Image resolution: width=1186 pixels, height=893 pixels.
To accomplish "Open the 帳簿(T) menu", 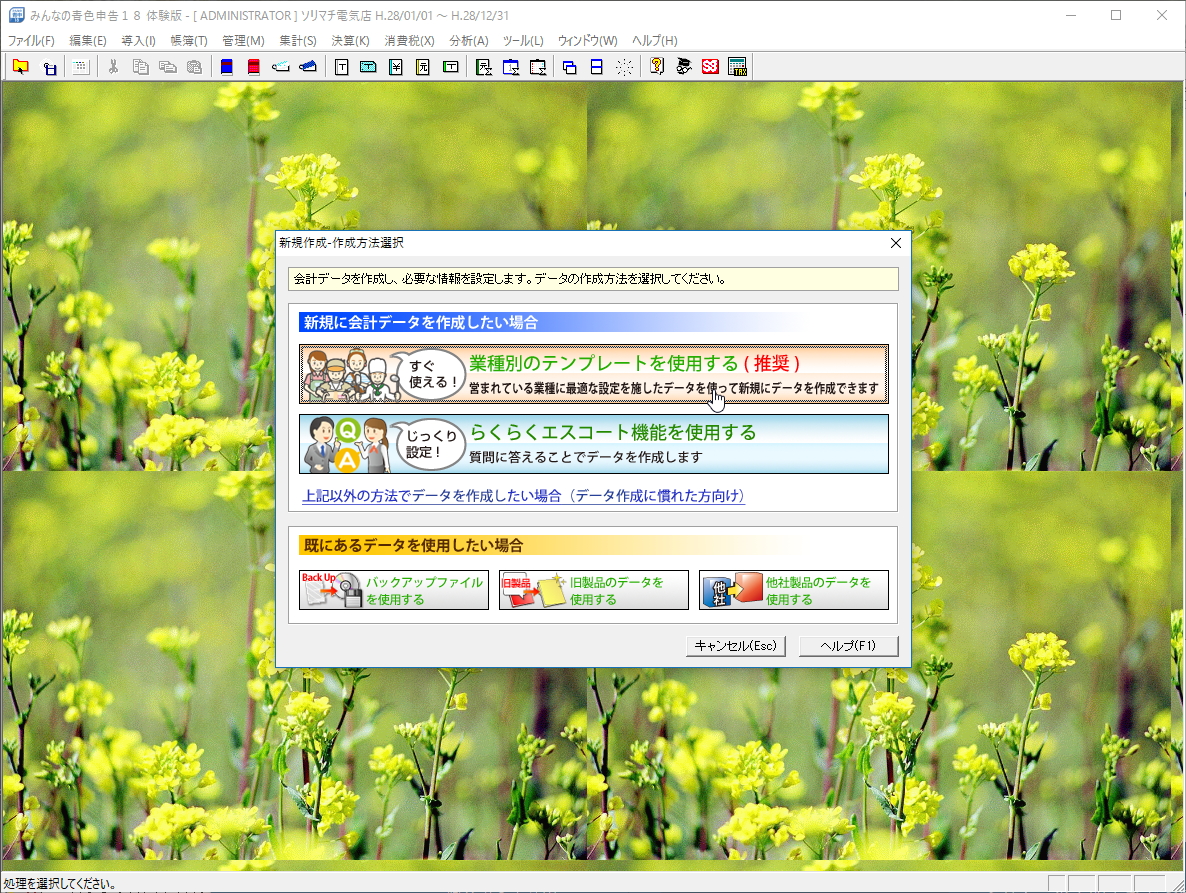I will coord(189,41).
